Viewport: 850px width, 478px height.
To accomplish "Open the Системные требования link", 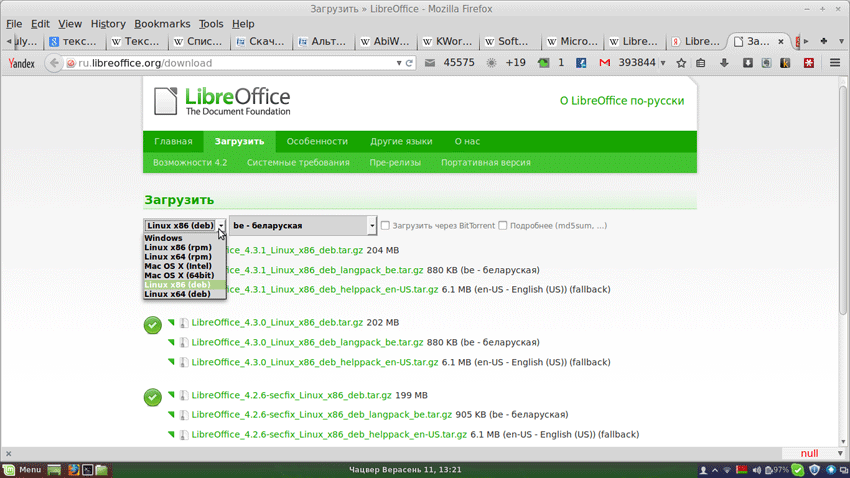I will tap(298, 162).
